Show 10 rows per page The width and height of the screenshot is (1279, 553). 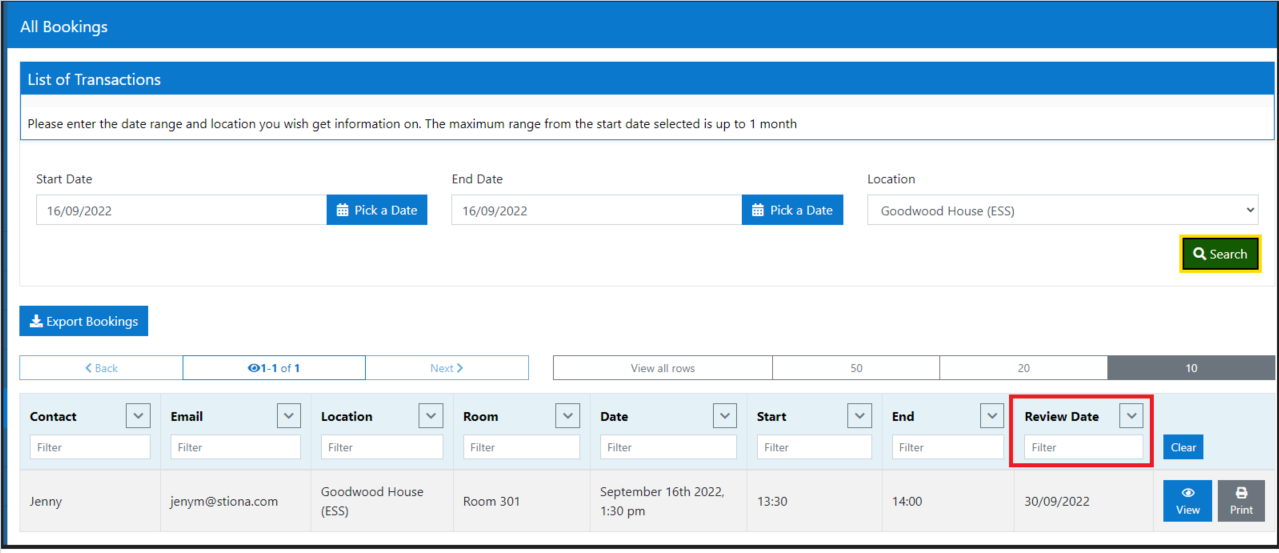pyautogui.click(x=1191, y=368)
